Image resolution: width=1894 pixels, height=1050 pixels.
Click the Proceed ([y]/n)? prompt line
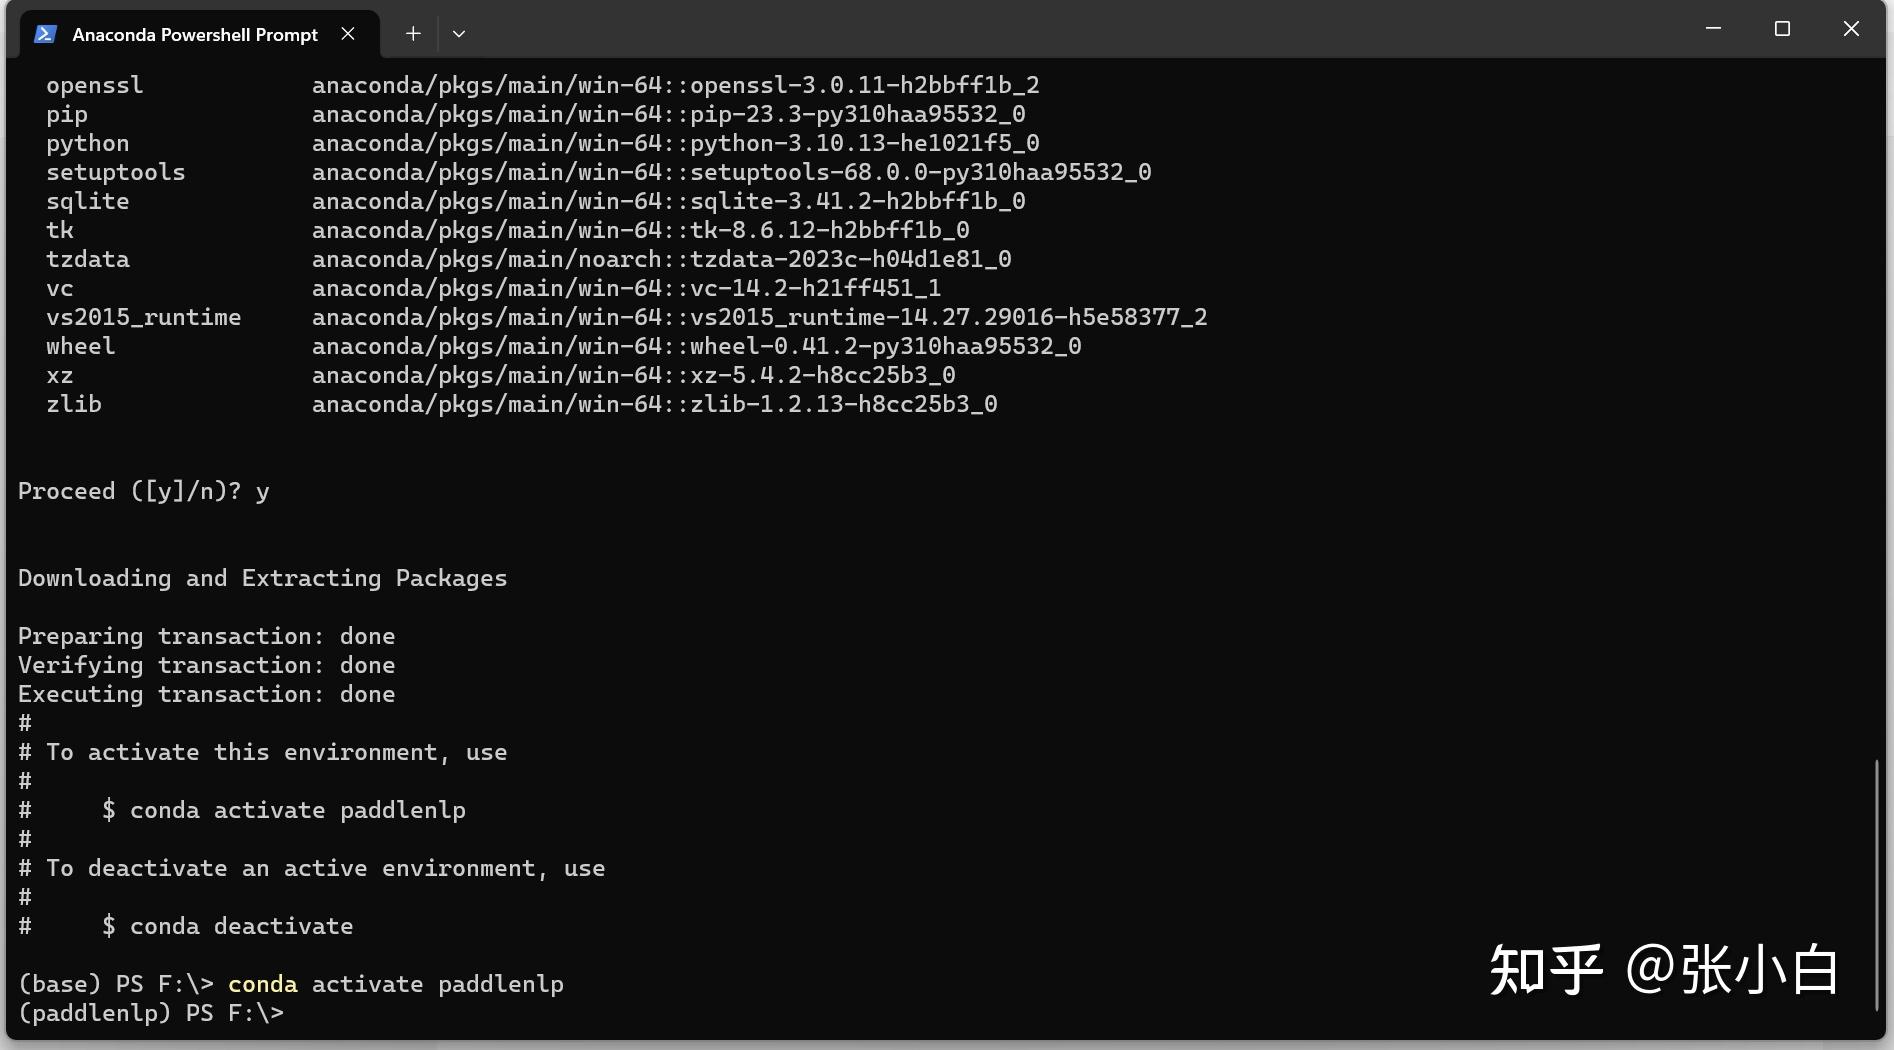[143, 490]
